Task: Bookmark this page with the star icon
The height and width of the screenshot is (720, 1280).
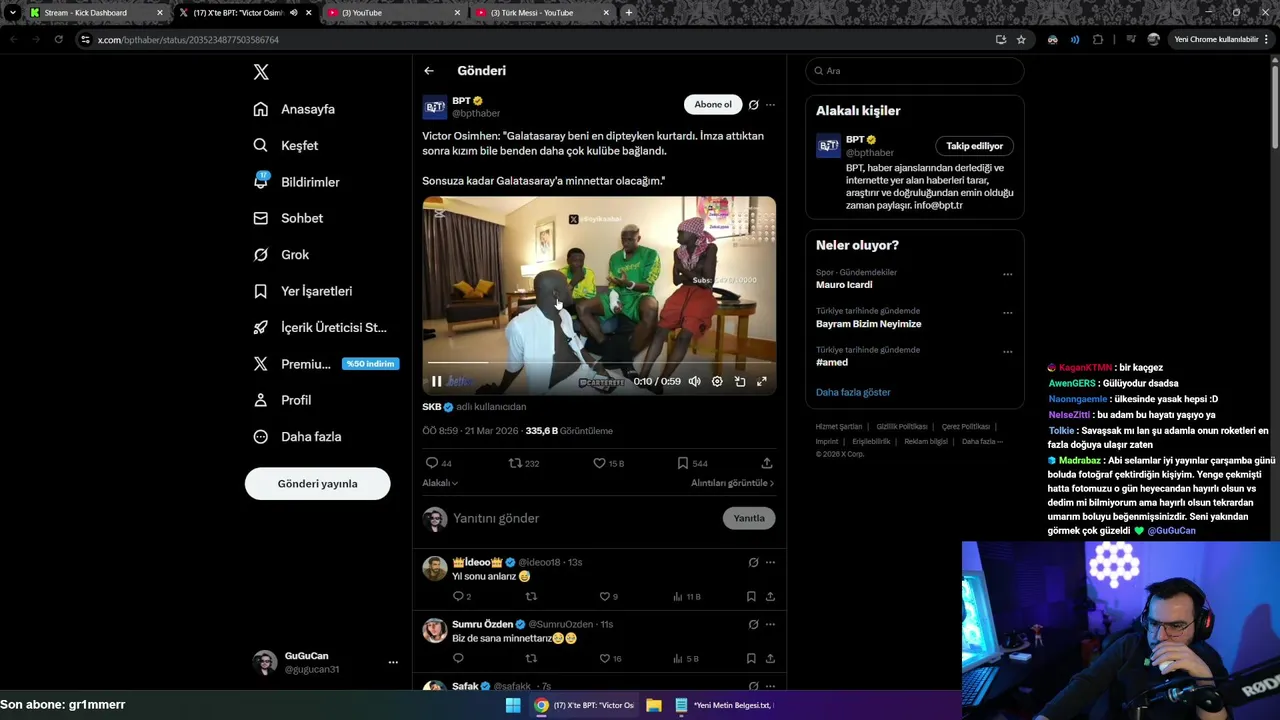Action: pyautogui.click(x=1021, y=40)
